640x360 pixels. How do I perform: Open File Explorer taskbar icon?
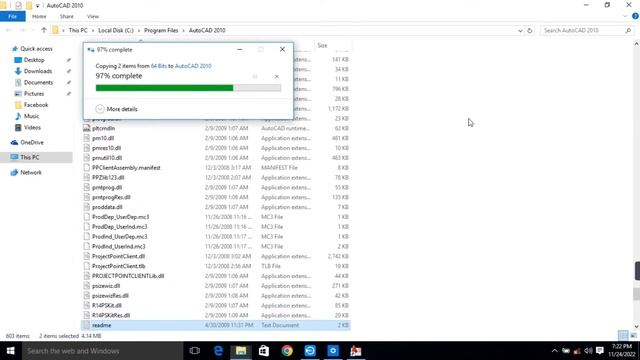coord(241,351)
